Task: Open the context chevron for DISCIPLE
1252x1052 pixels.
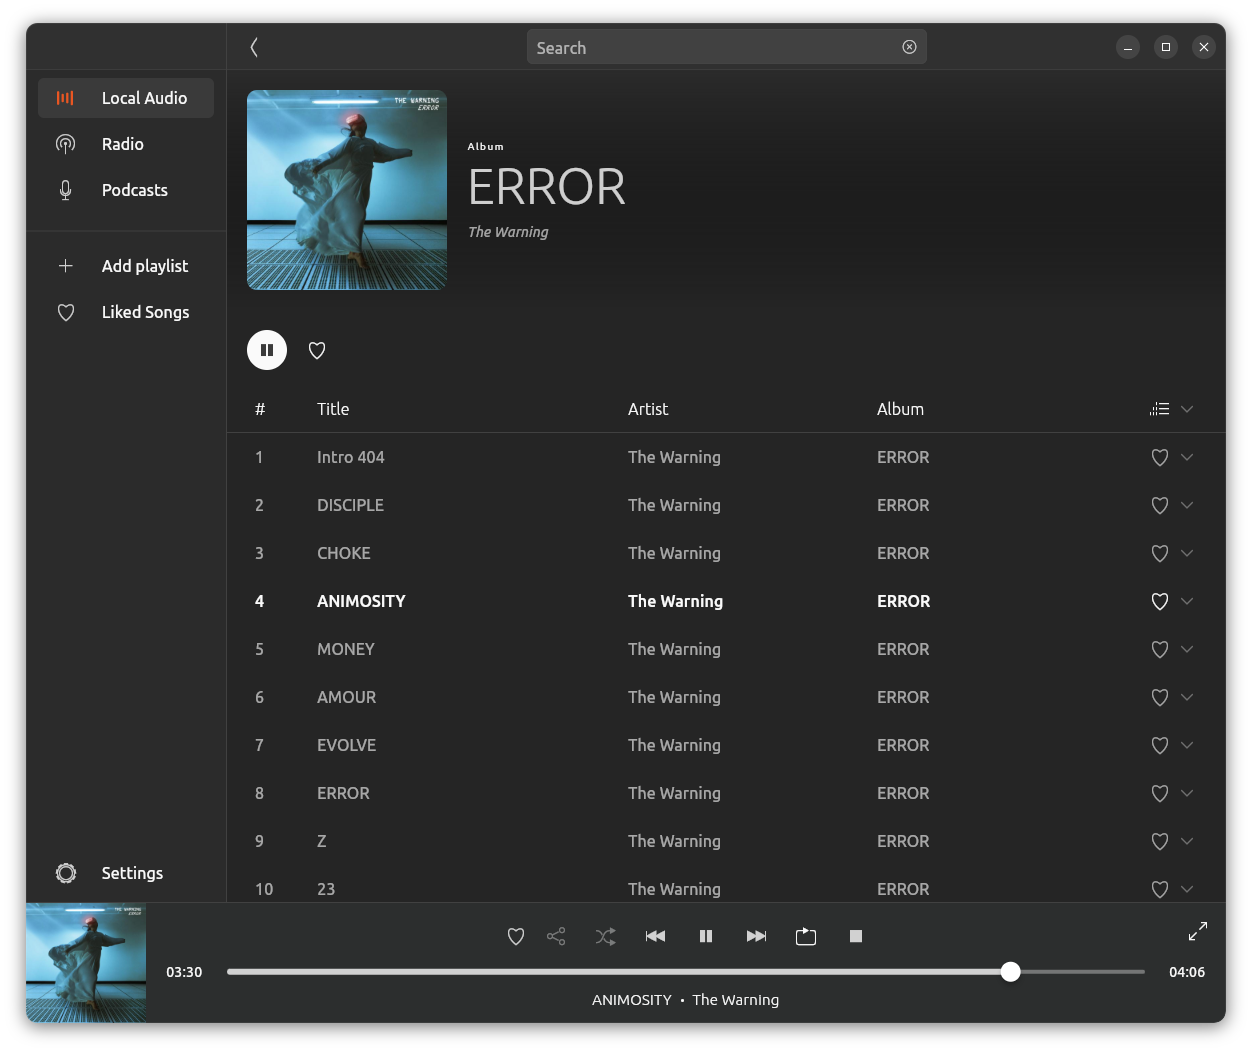Action: click(1187, 505)
